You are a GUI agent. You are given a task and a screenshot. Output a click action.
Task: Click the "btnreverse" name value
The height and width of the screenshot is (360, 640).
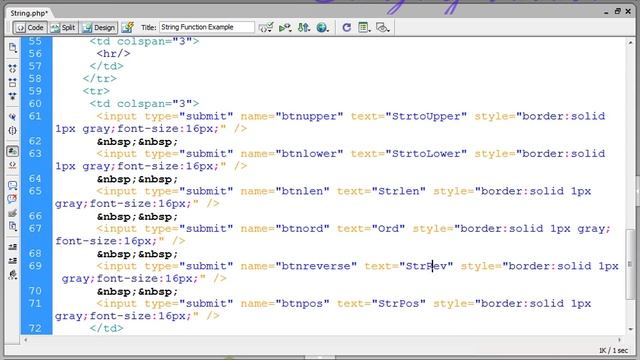[316, 266]
